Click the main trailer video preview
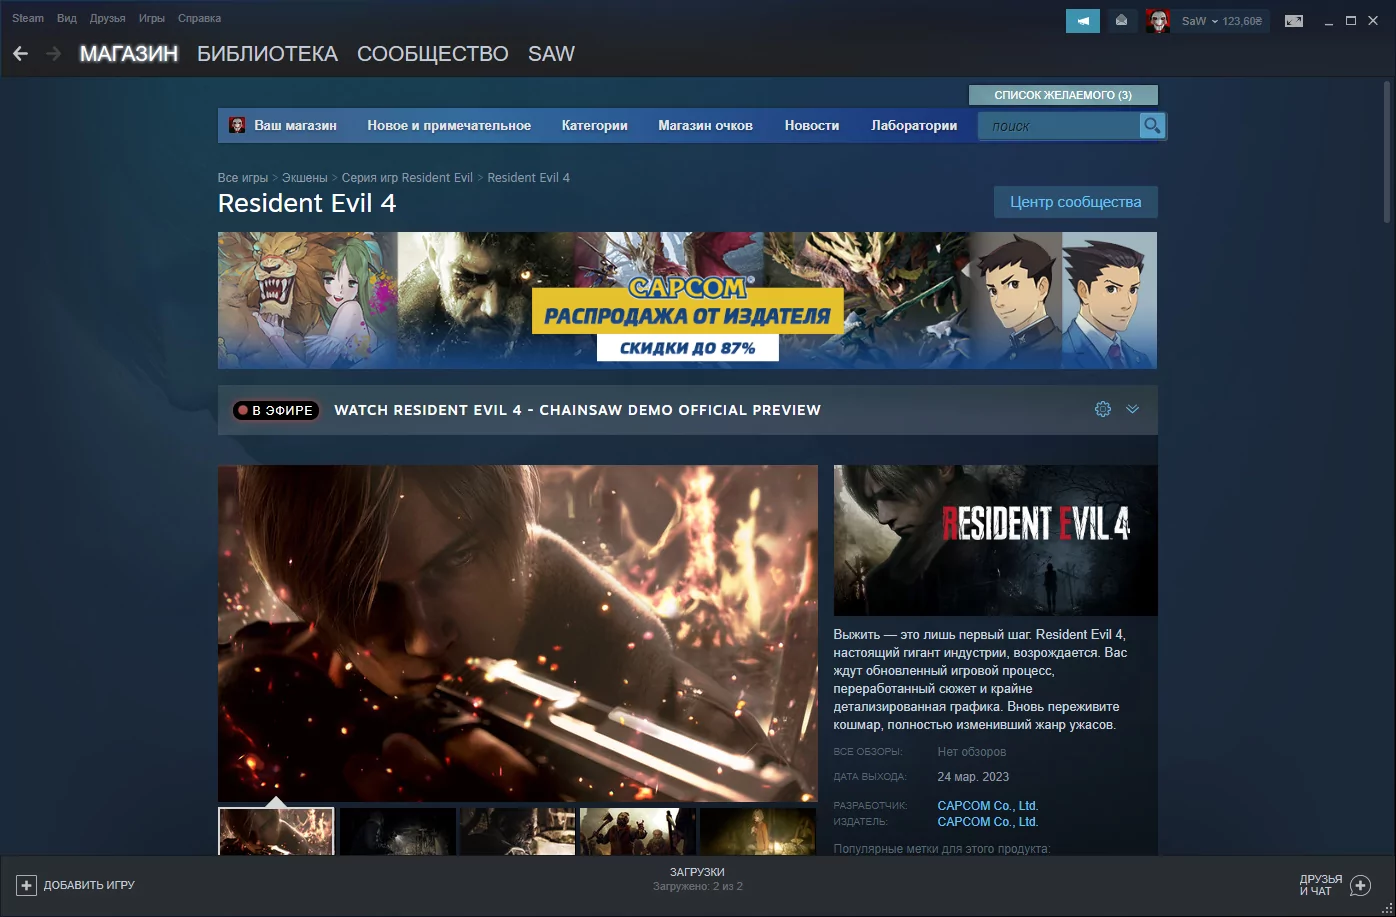Image resolution: width=1396 pixels, height=917 pixels. [518, 633]
